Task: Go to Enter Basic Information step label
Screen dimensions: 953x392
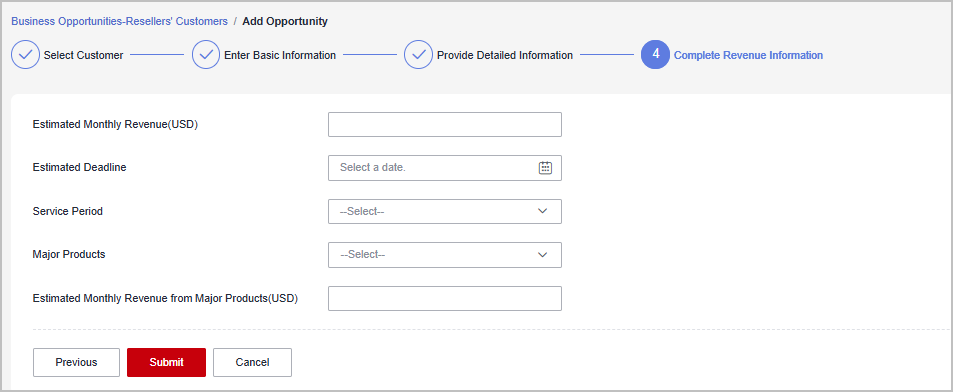Action: click(x=280, y=55)
